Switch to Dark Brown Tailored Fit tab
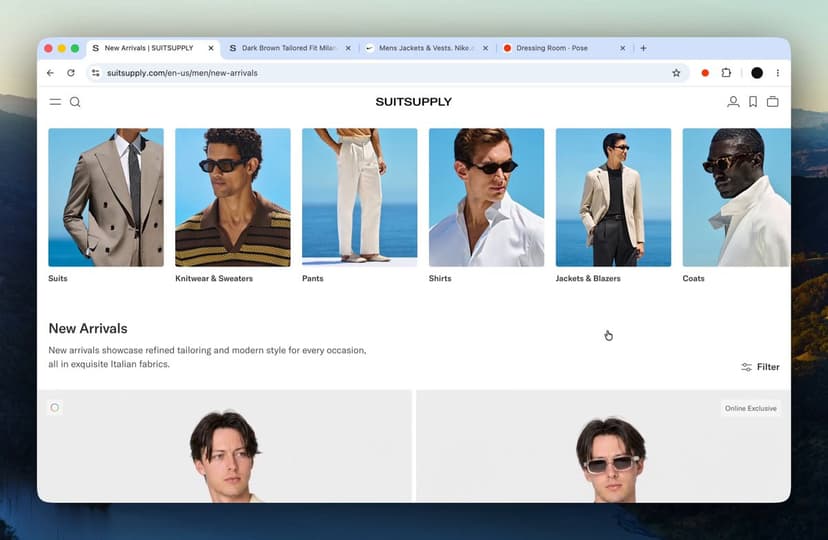This screenshot has height=540, width=828. [288, 48]
